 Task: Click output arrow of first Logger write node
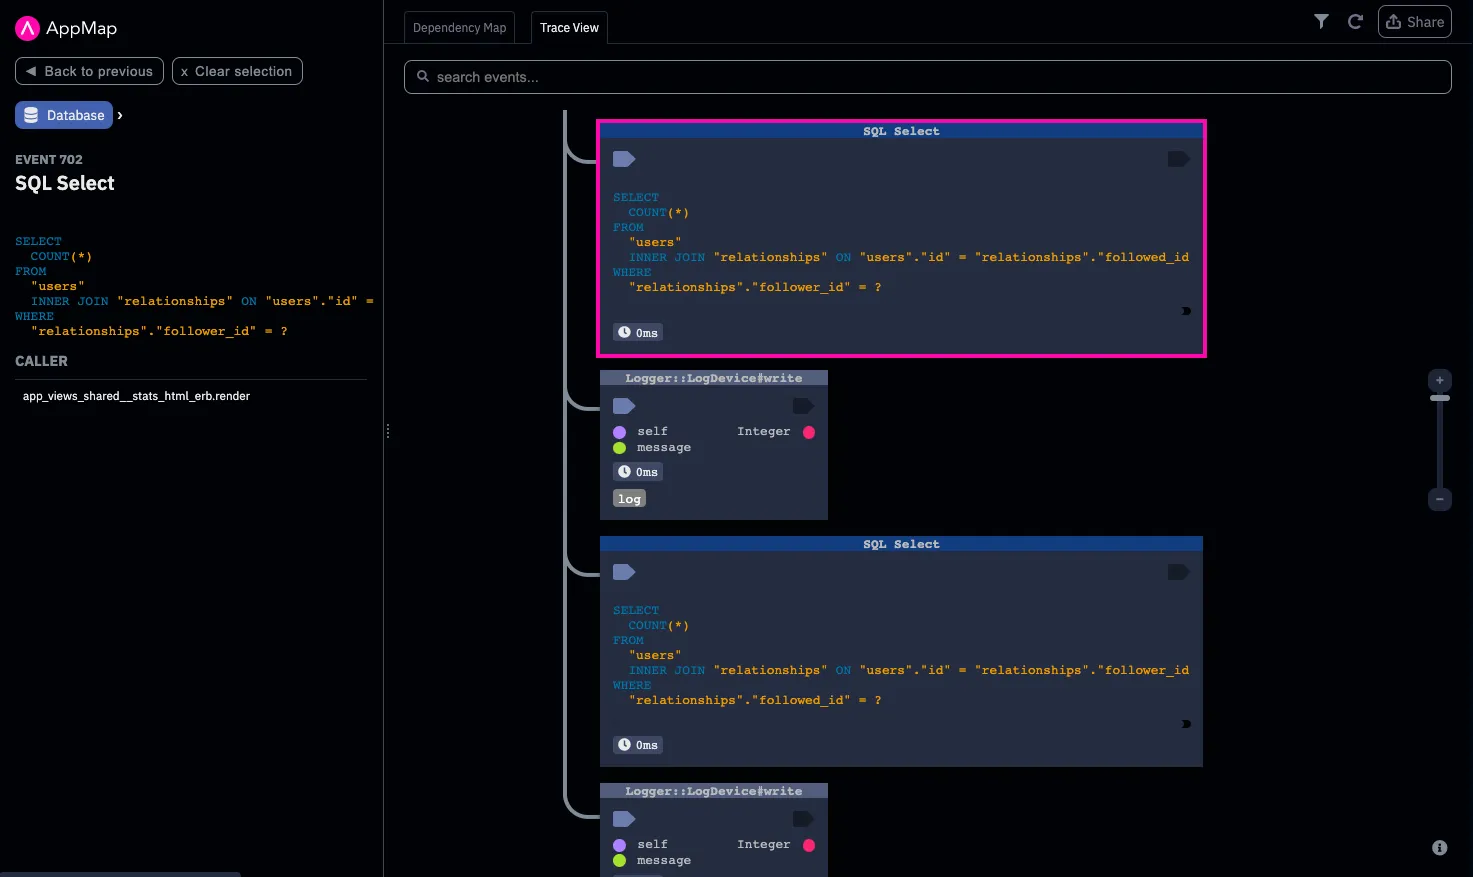(x=804, y=406)
